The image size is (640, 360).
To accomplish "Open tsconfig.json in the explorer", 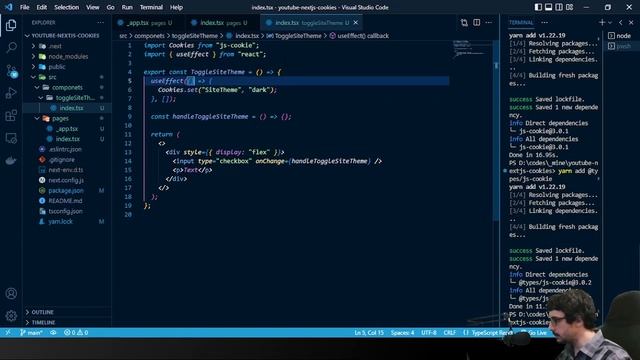I will tap(65, 211).
